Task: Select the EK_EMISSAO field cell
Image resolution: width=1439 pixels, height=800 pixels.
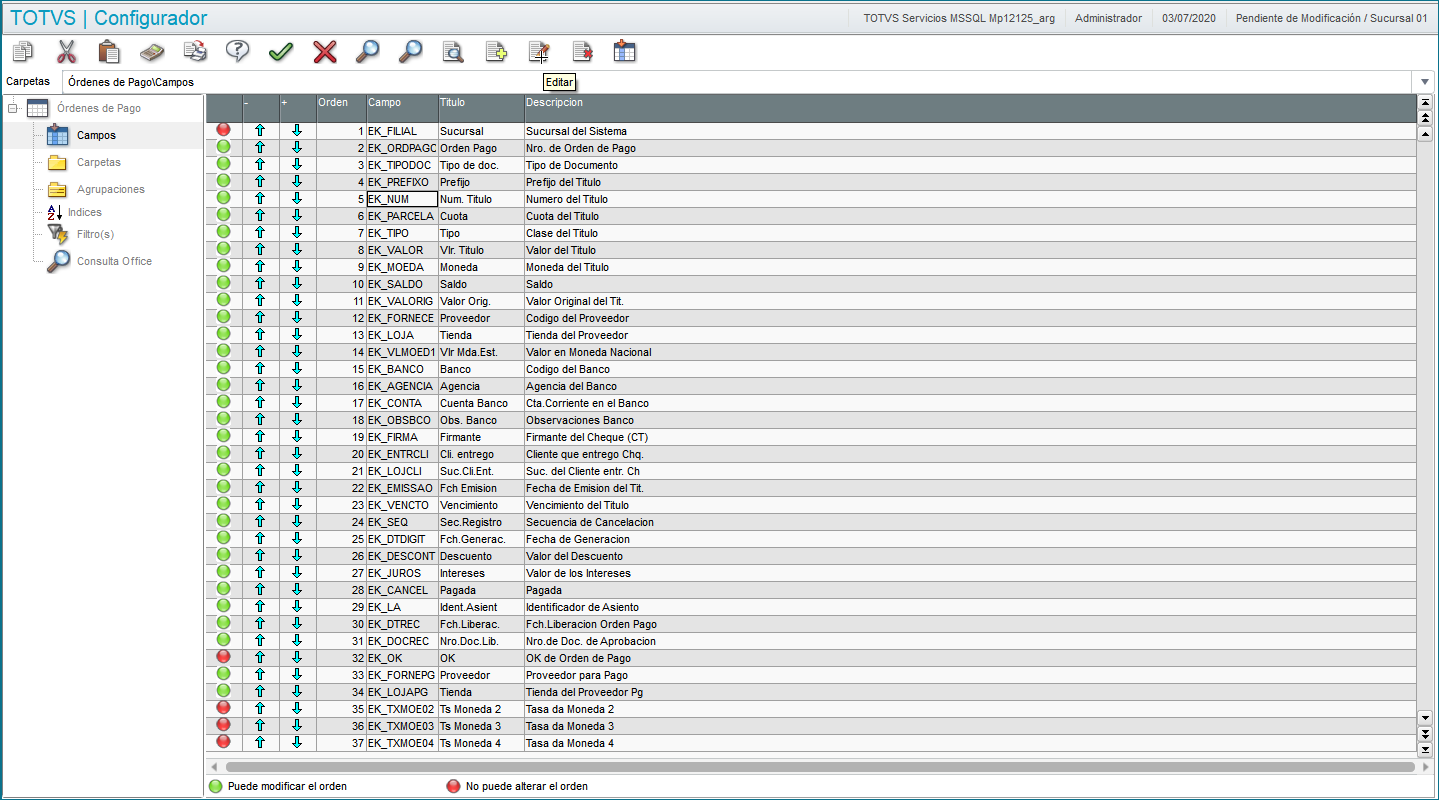Action: click(x=402, y=488)
